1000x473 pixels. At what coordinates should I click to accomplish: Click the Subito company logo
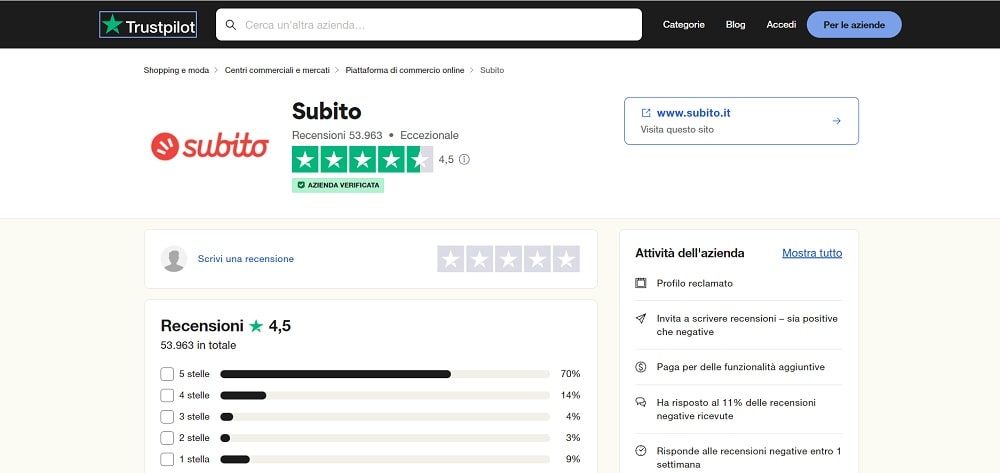210,146
